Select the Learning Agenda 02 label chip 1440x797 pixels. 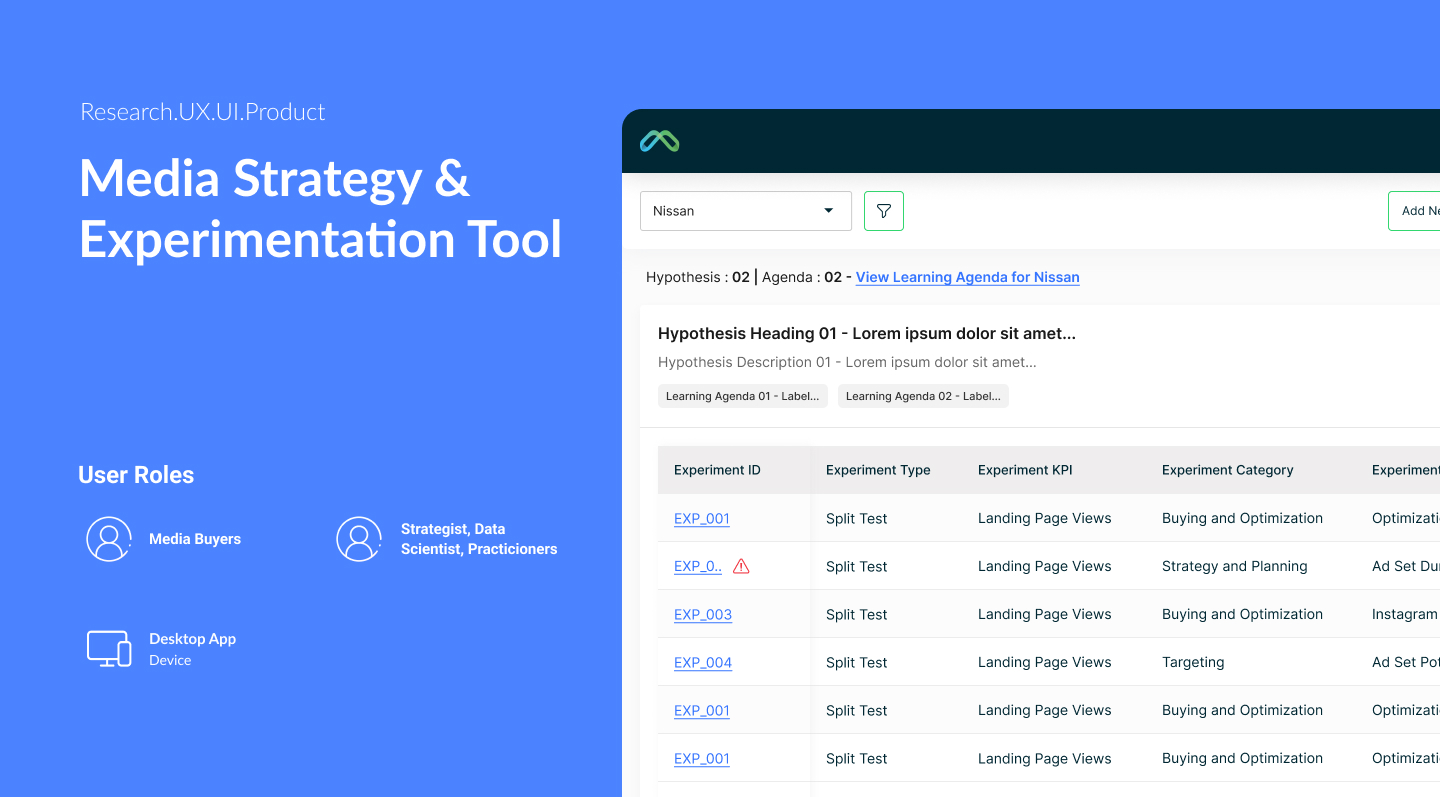pyautogui.click(x=922, y=395)
